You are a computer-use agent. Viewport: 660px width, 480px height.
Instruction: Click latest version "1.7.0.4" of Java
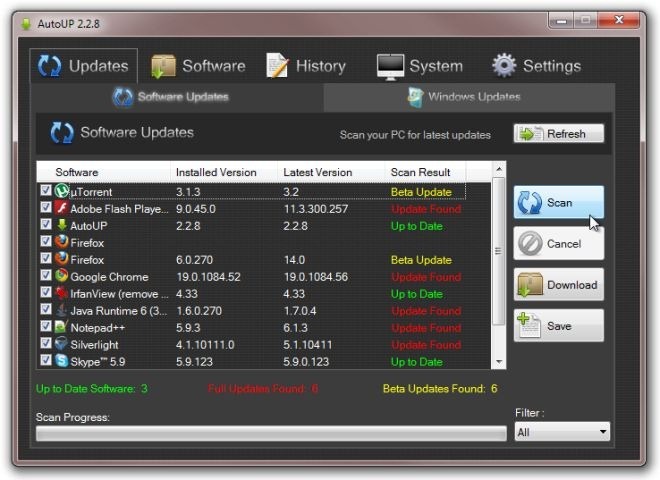(299, 311)
